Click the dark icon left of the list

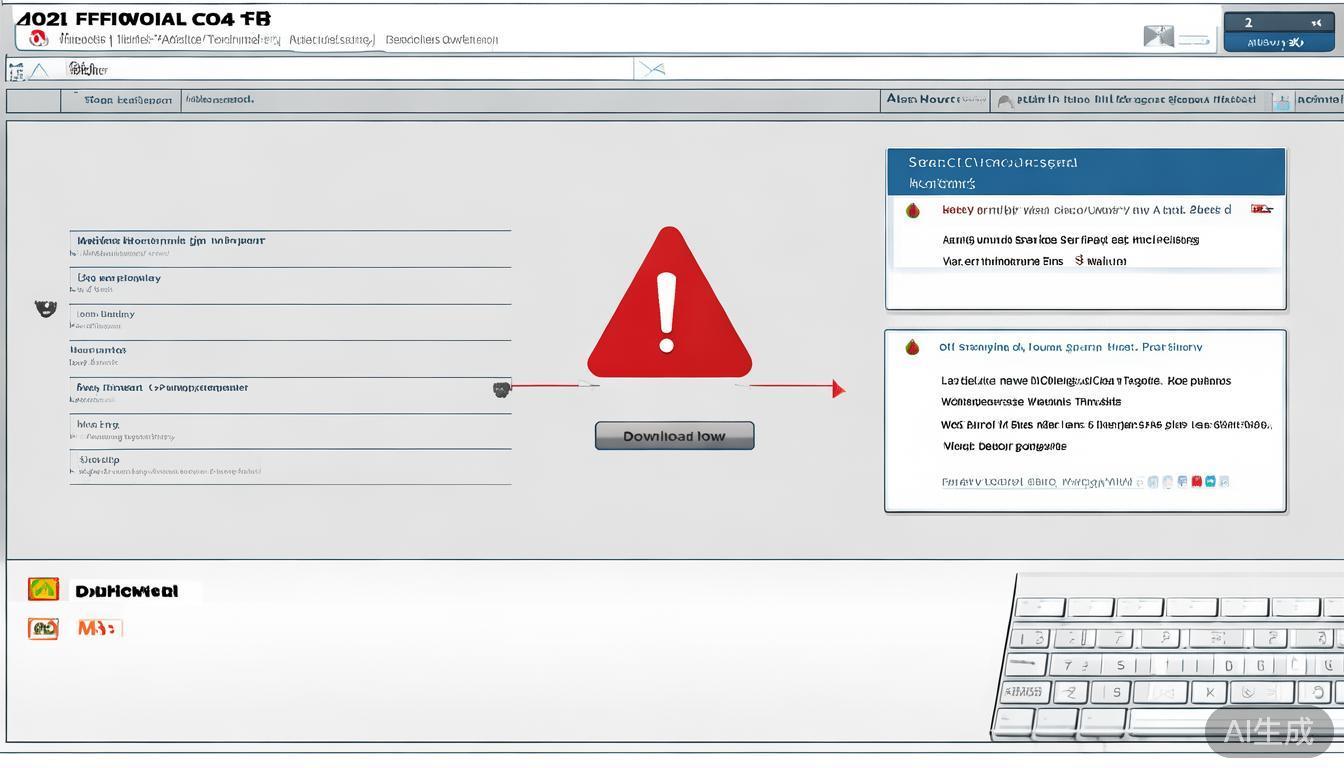click(46, 308)
